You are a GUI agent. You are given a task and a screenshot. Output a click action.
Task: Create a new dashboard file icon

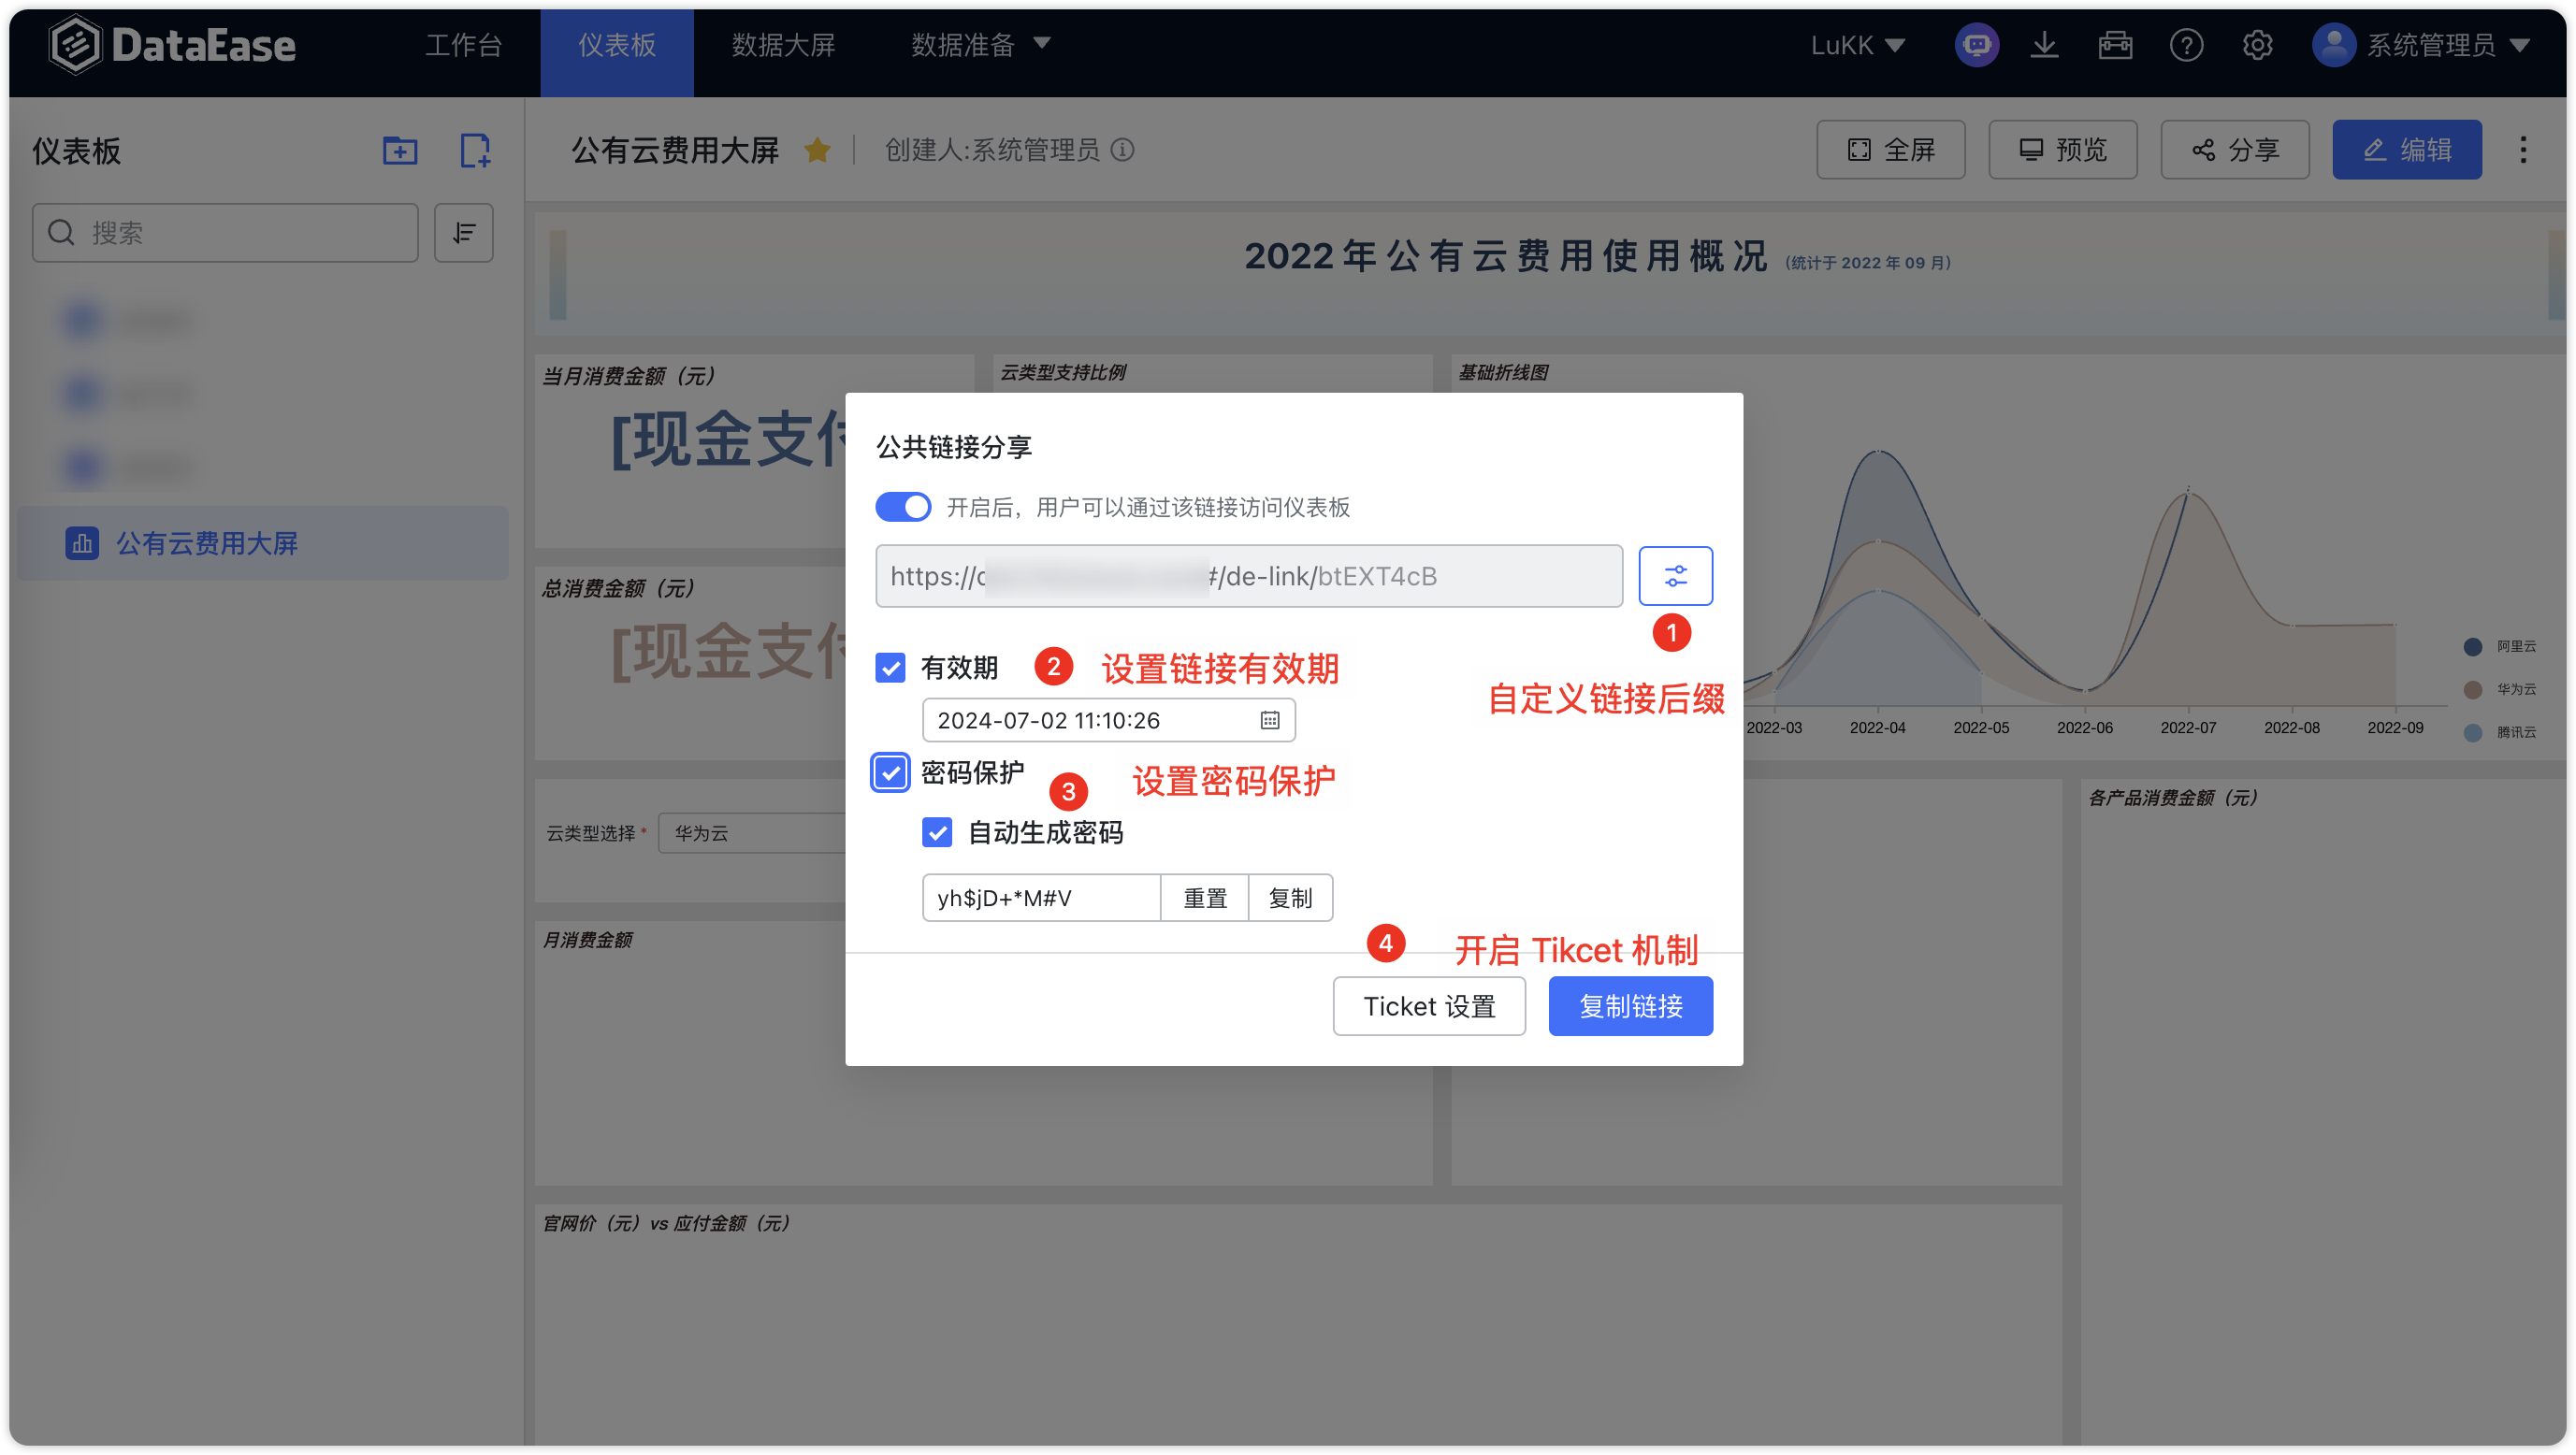[x=474, y=151]
